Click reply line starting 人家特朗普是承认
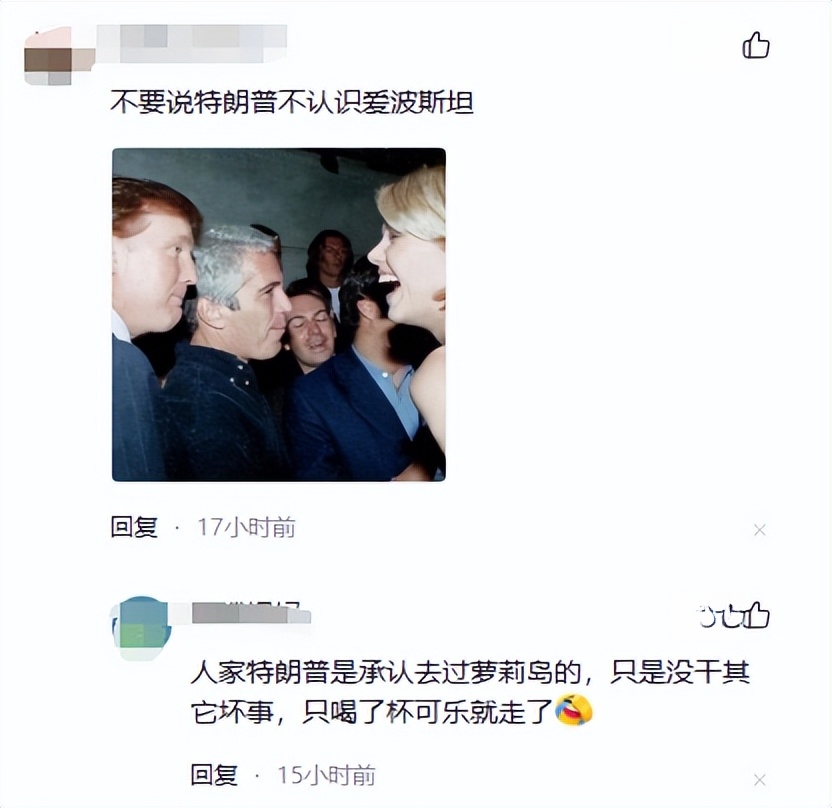 click(x=470, y=672)
